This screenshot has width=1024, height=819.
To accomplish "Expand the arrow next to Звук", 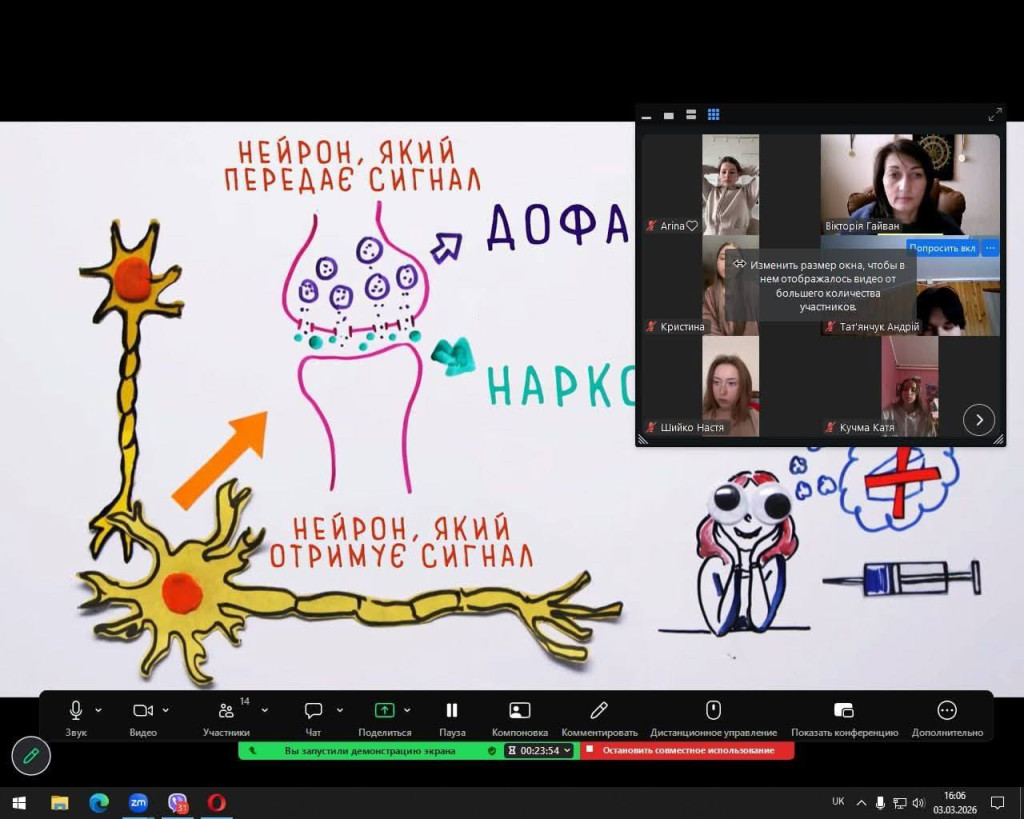I will click(x=98, y=710).
